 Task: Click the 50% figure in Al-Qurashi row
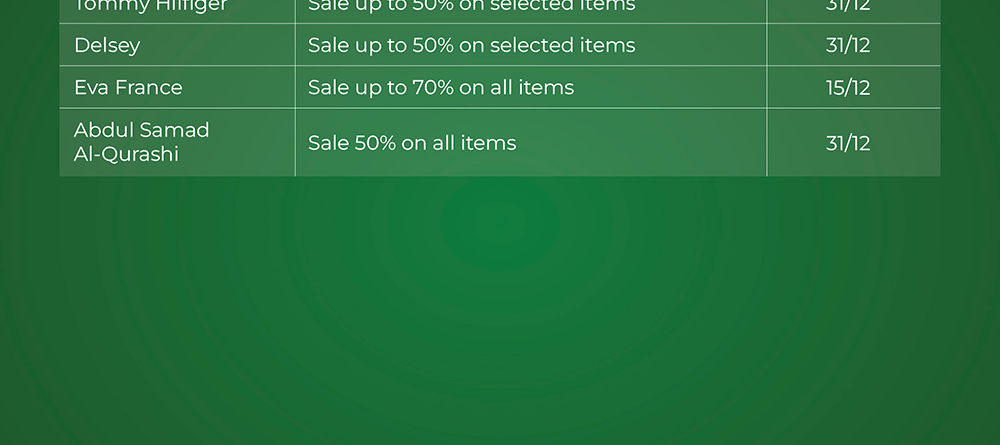click(x=375, y=143)
